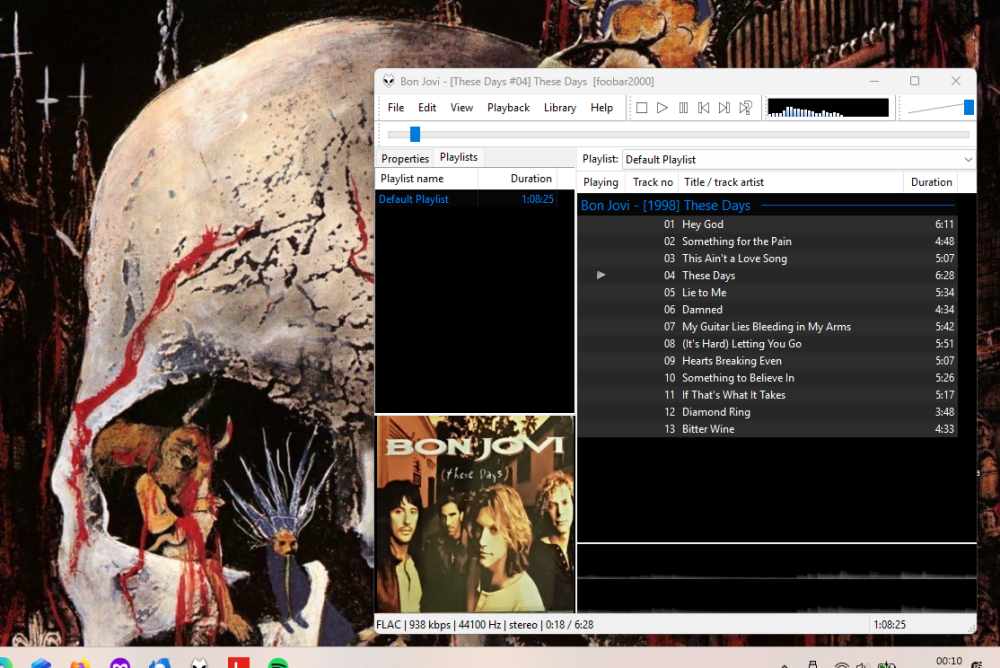The height and width of the screenshot is (668, 1000).
Task: Open the Edit menu
Action: (427, 108)
